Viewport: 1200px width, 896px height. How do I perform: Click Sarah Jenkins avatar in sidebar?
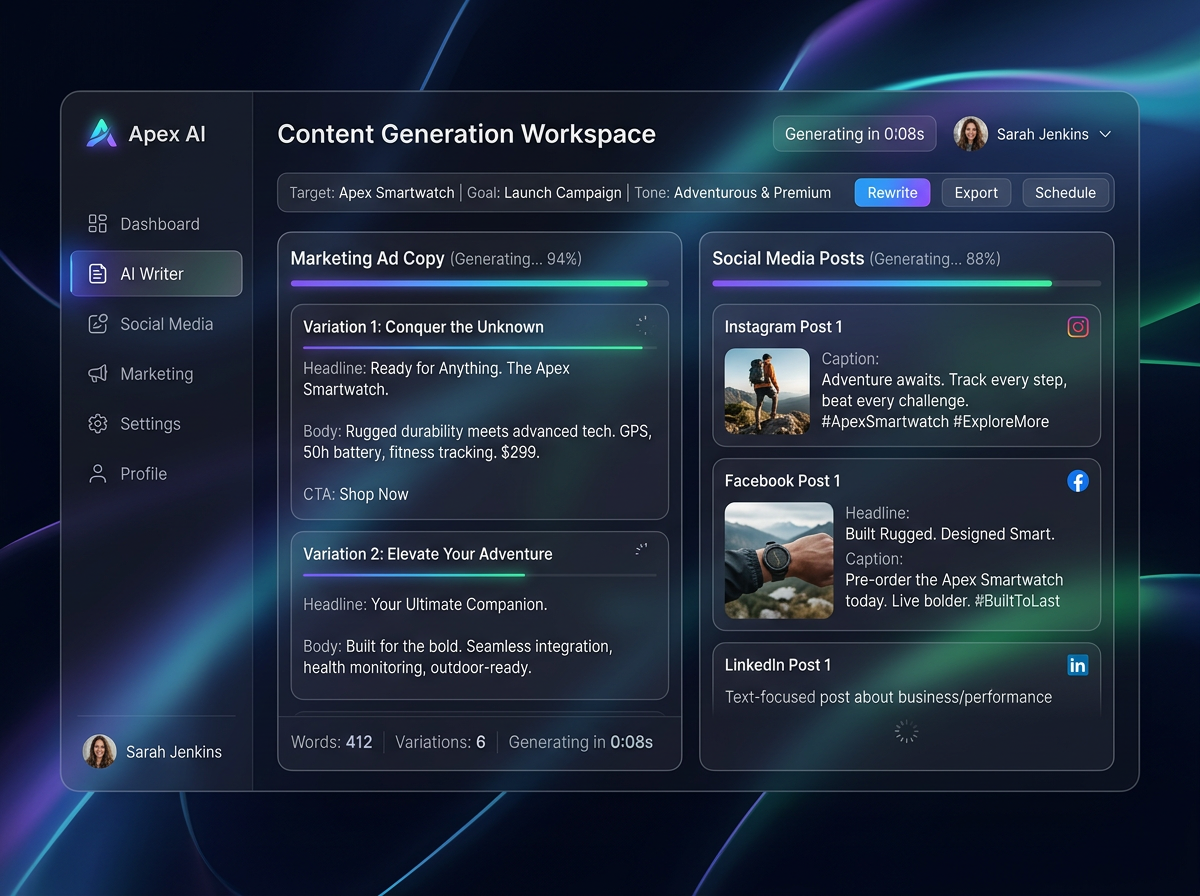coord(99,751)
